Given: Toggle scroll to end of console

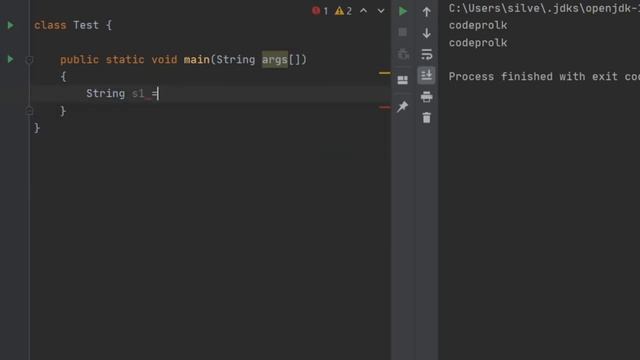Looking at the screenshot, I should (426, 76).
